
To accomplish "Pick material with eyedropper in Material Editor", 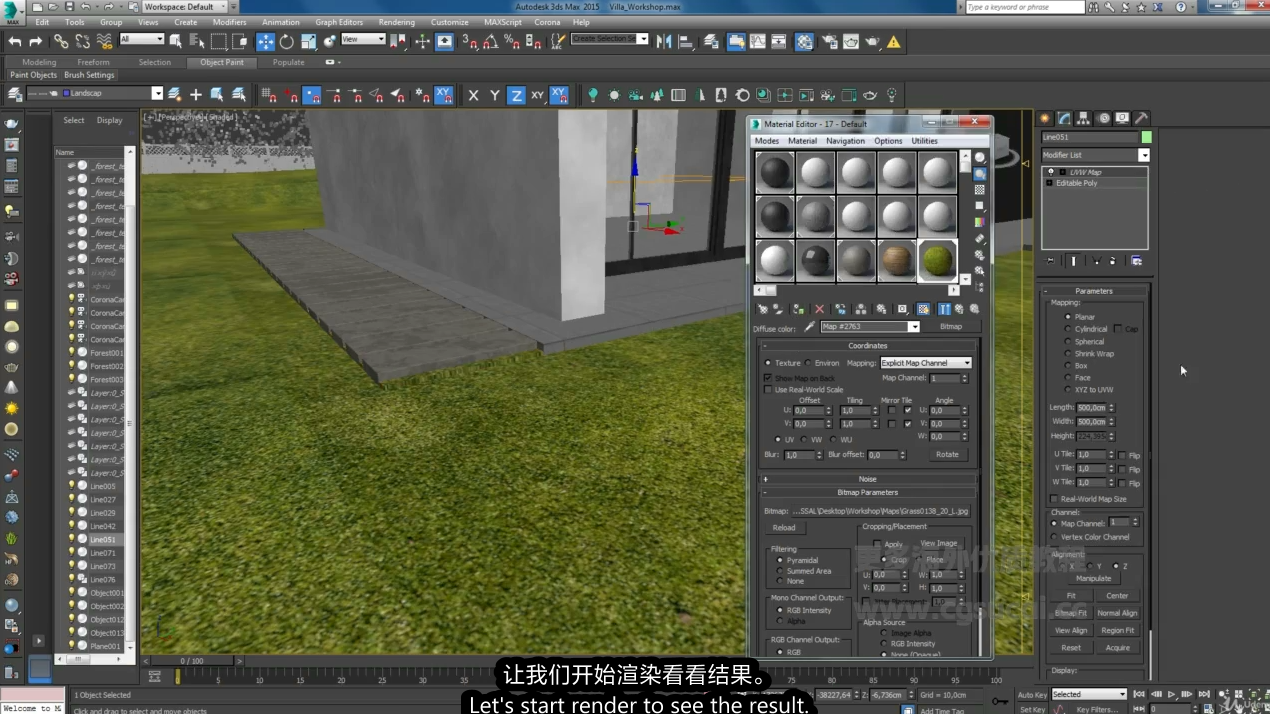I will (809, 327).
